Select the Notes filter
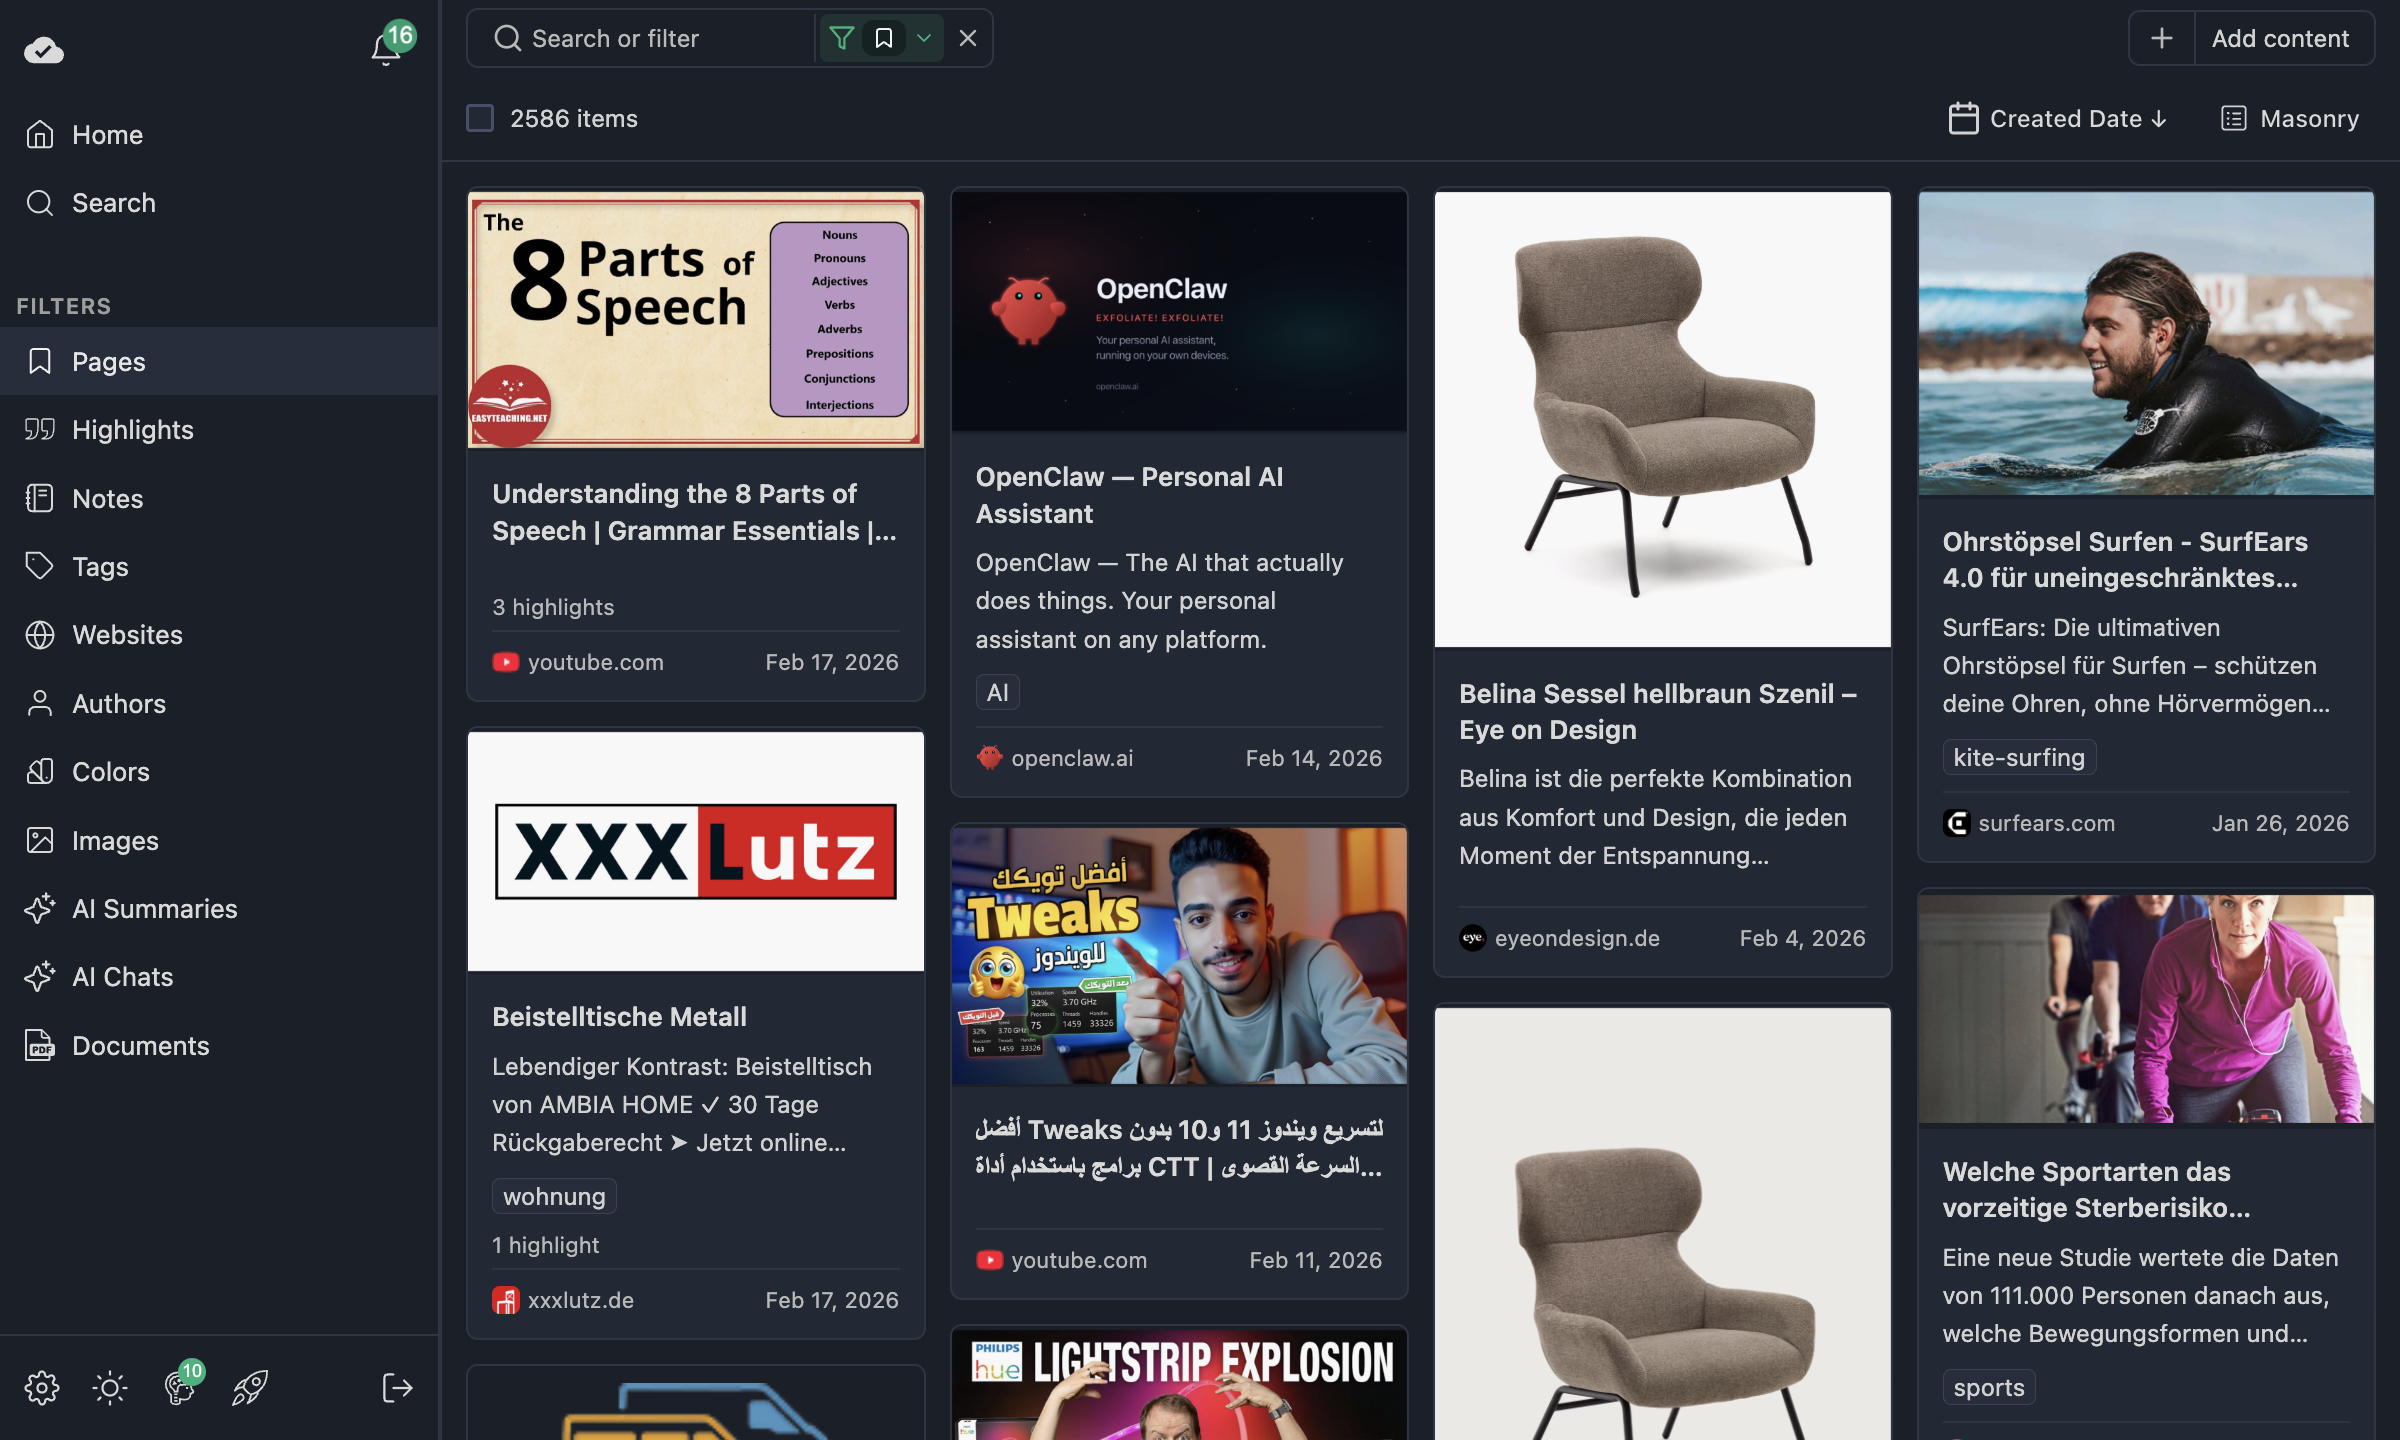The width and height of the screenshot is (2400, 1440). pos(106,498)
